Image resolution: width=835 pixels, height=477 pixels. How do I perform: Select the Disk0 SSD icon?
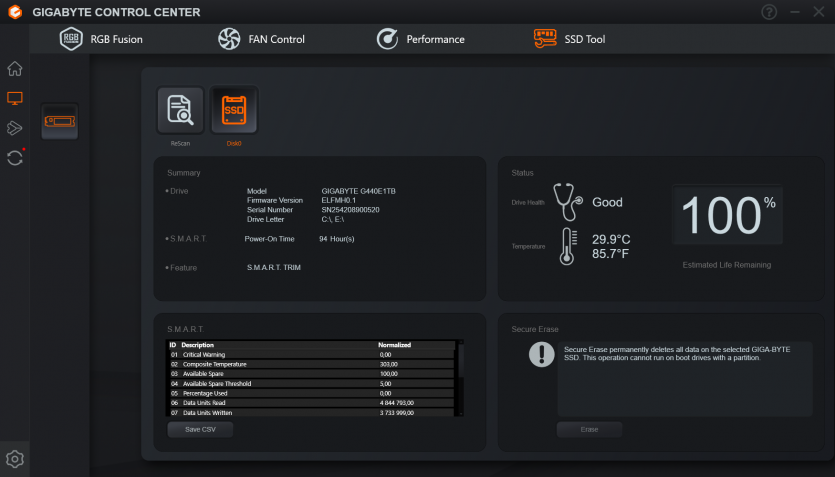point(234,111)
